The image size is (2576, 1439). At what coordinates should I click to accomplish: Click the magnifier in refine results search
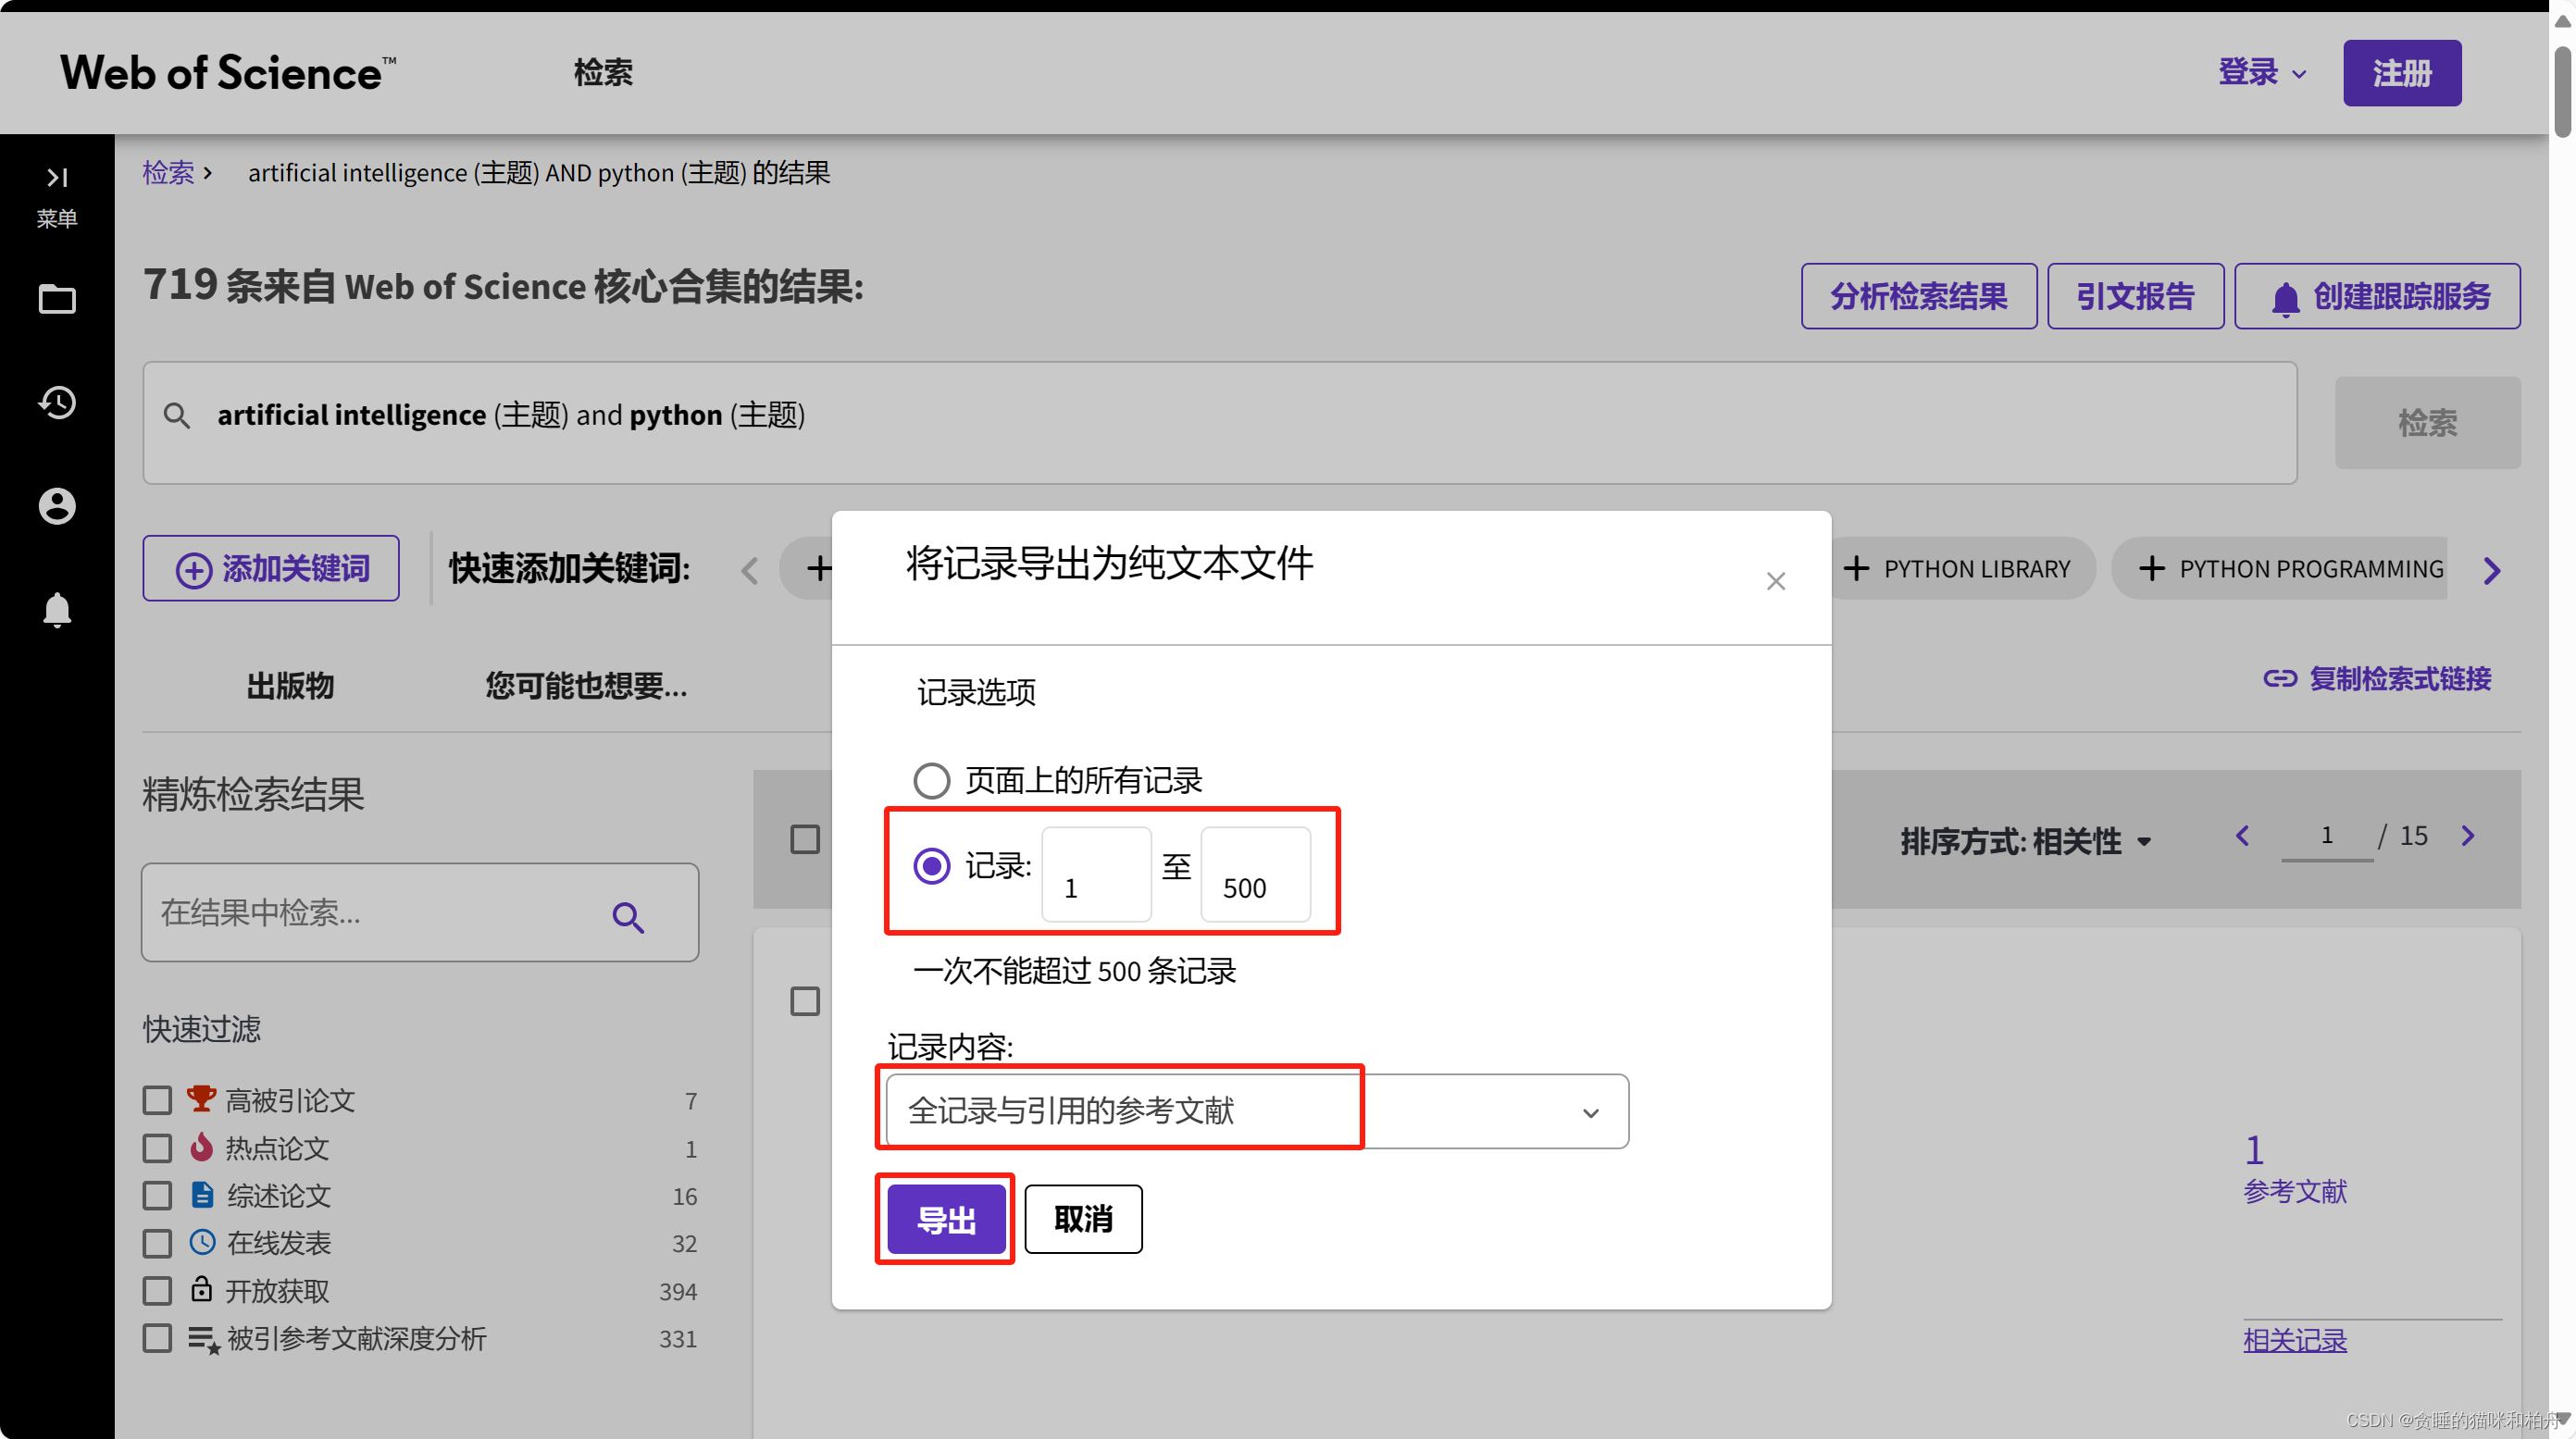pyautogui.click(x=628, y=916)
